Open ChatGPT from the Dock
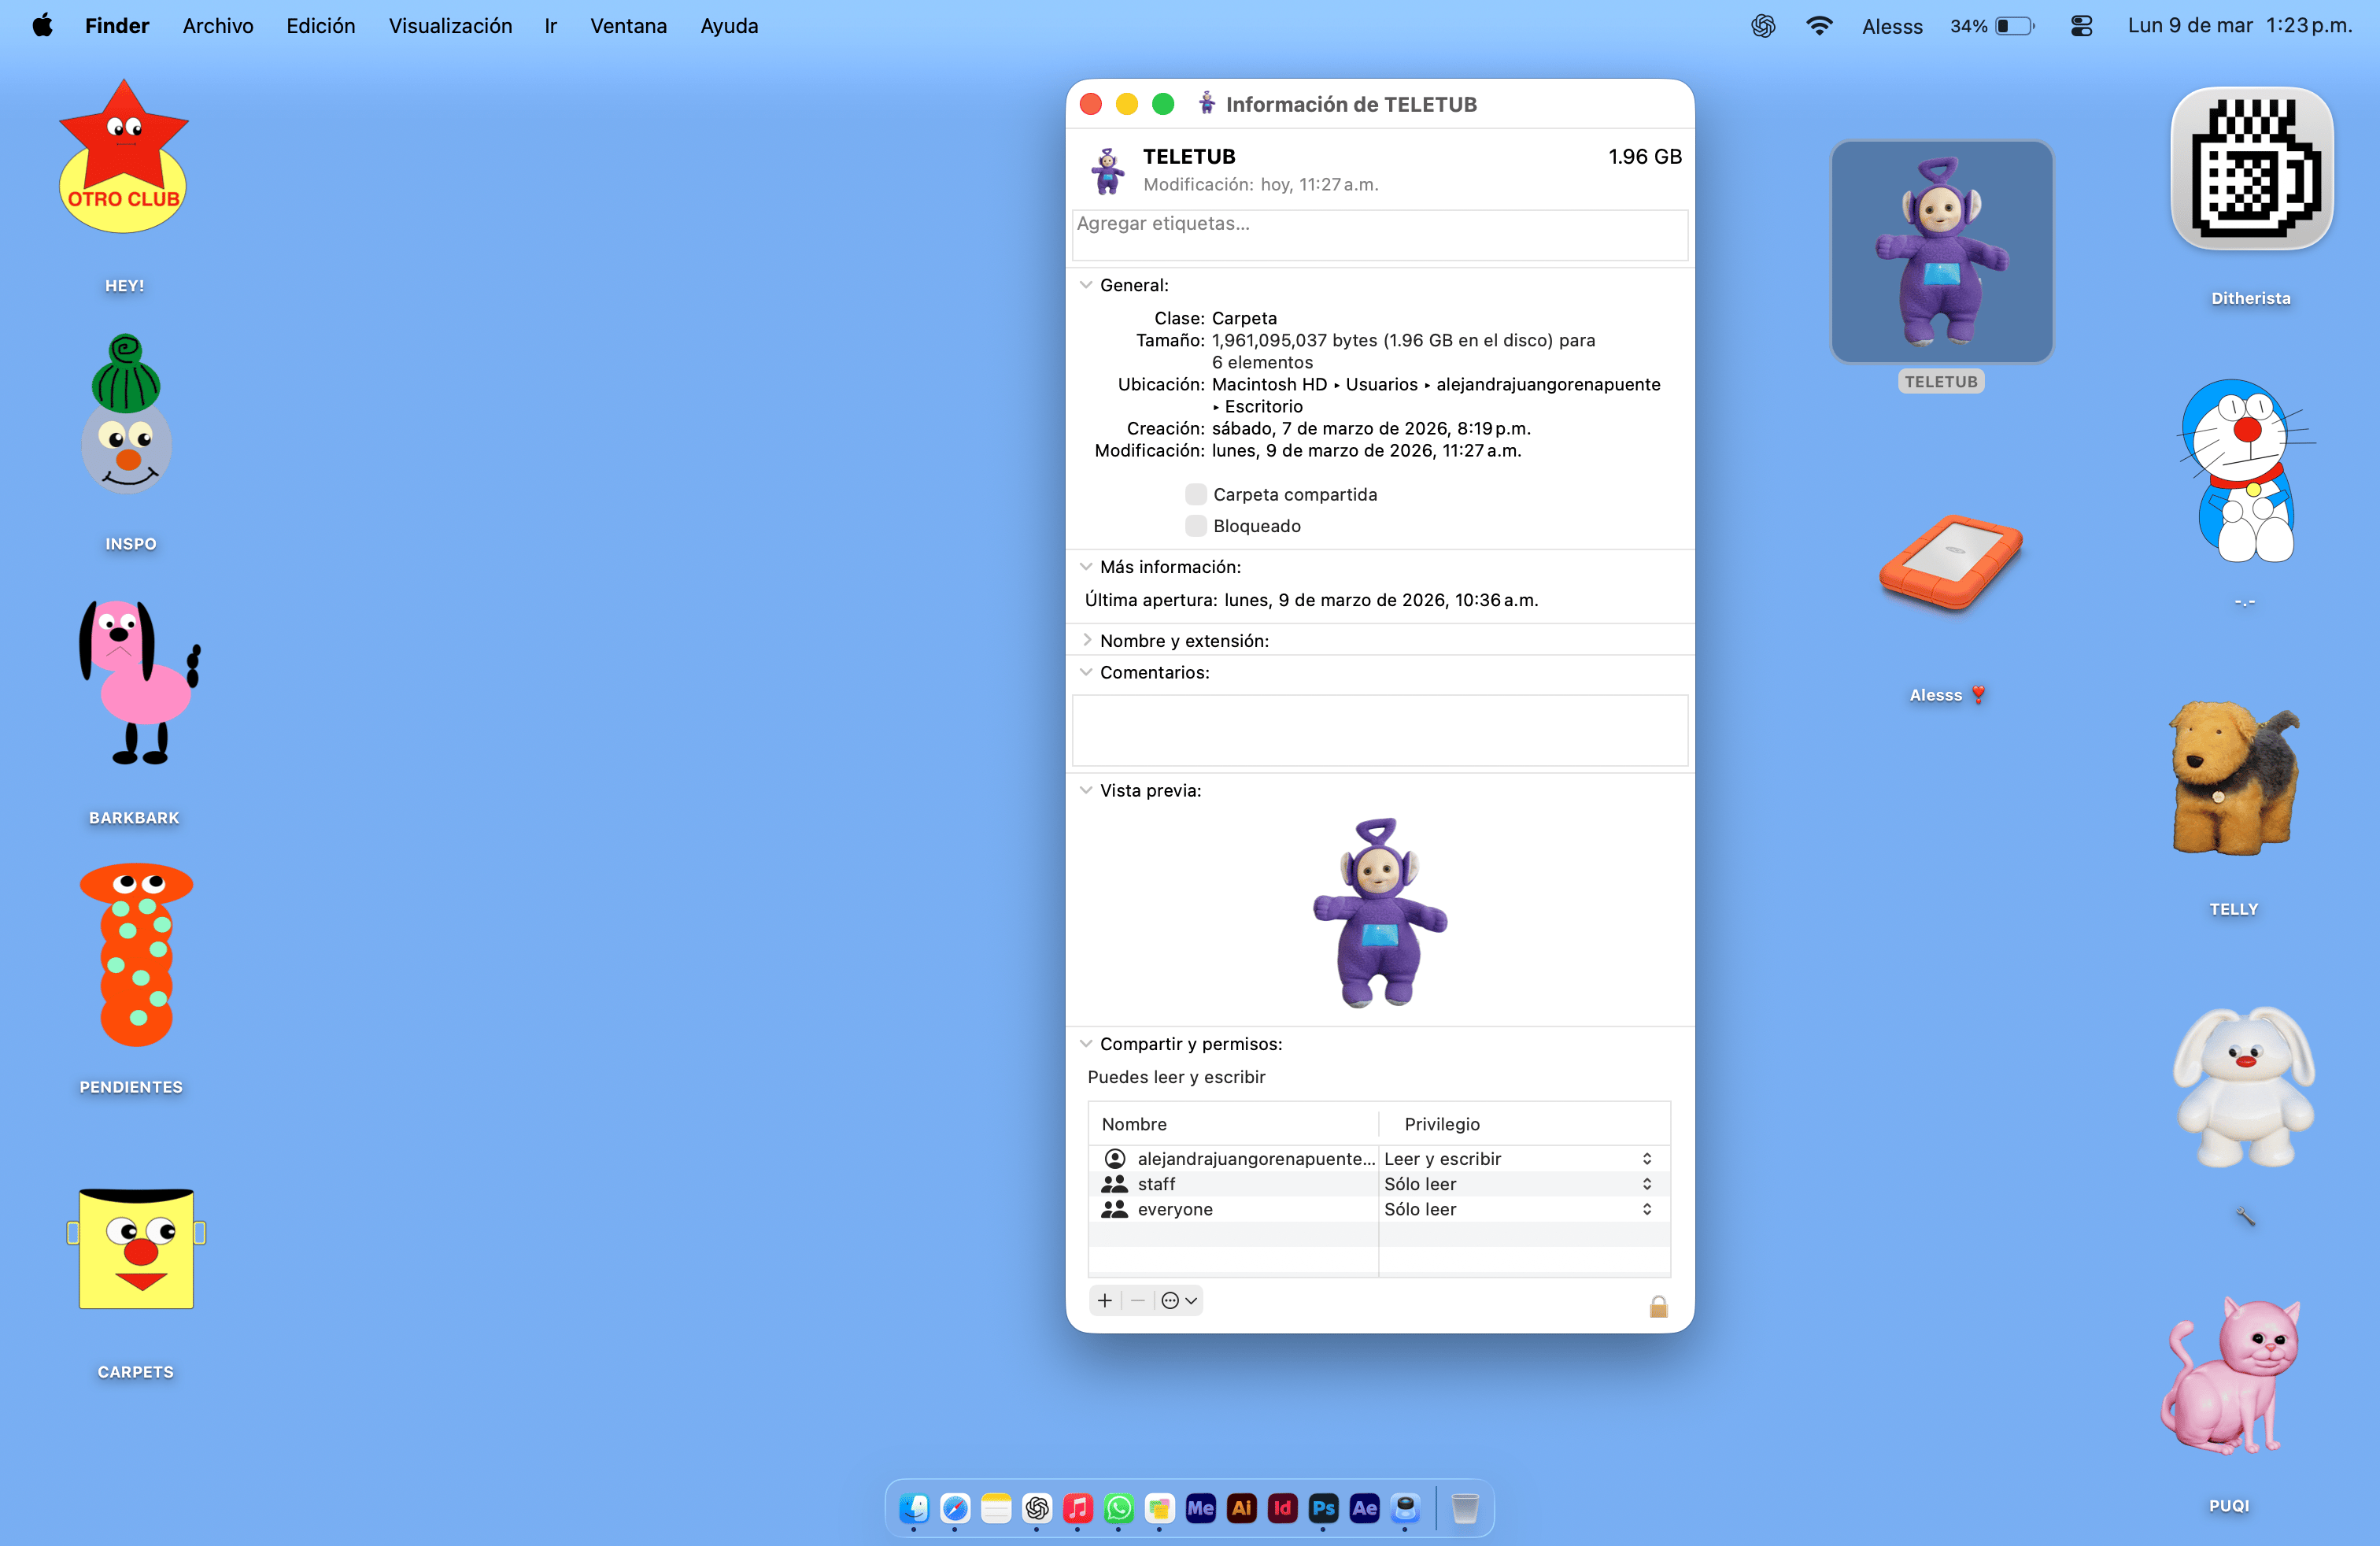This screenshot has height=1546, width=2380. pos(1037,1508)
